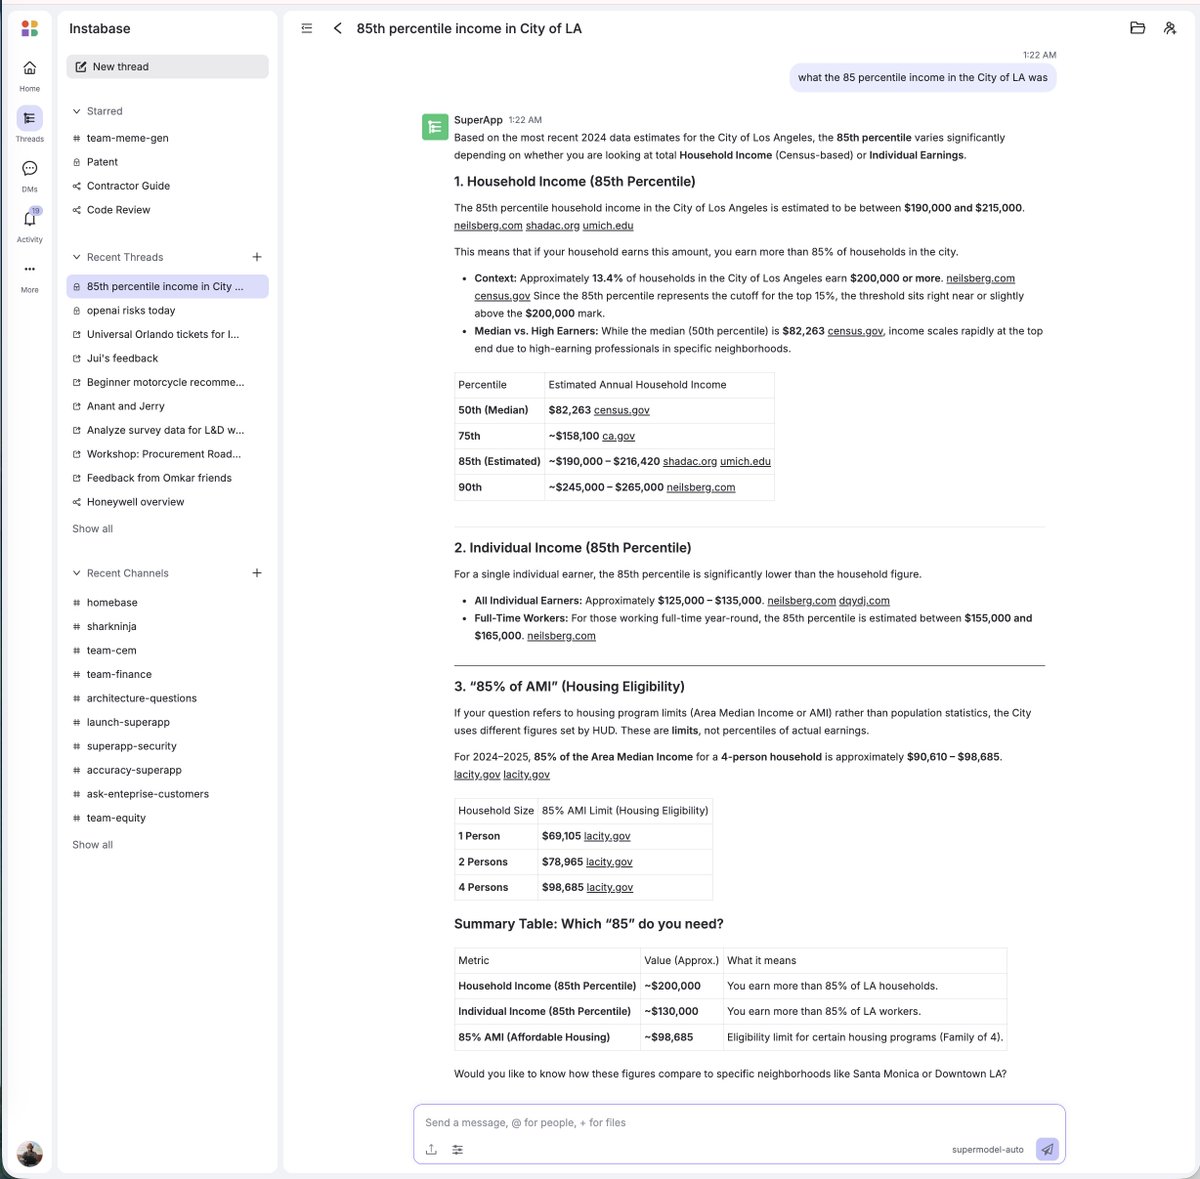Open the accuracy-superapp channel
This screenshot has height=1179, width=1200.
click(168, 770)
